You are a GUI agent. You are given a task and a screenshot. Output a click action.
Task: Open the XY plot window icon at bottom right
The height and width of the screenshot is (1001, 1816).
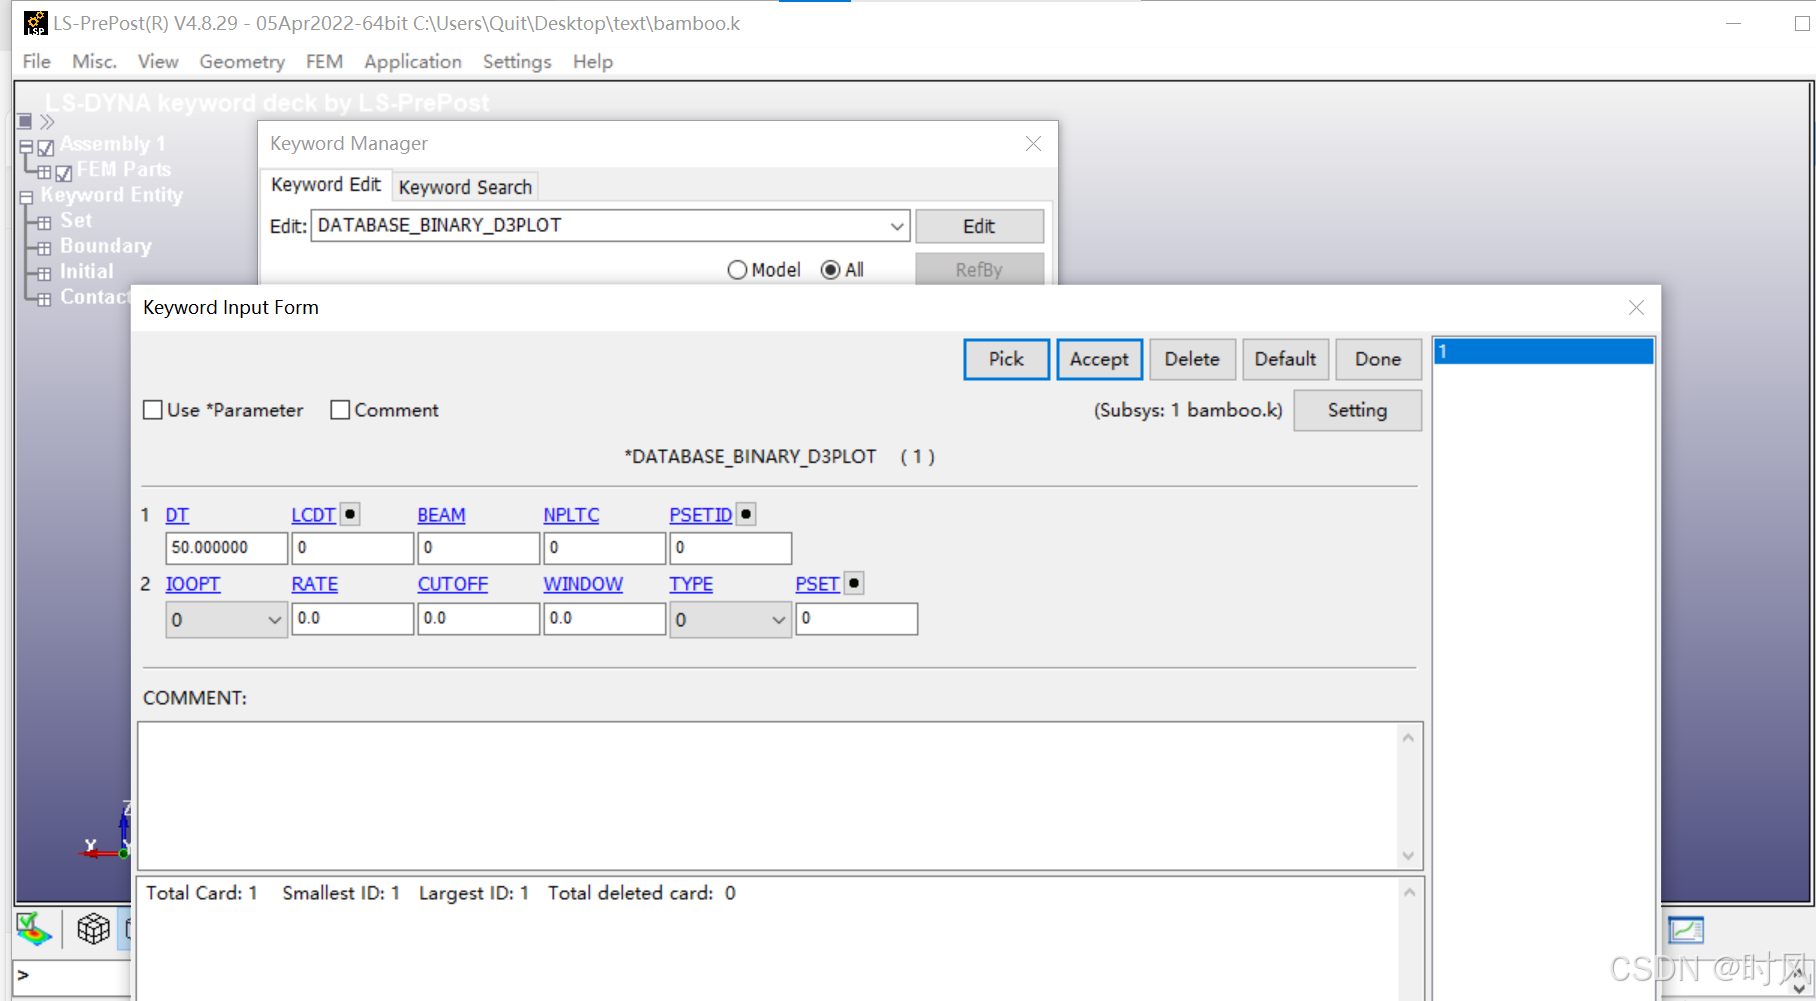[x=1686, y=930]
